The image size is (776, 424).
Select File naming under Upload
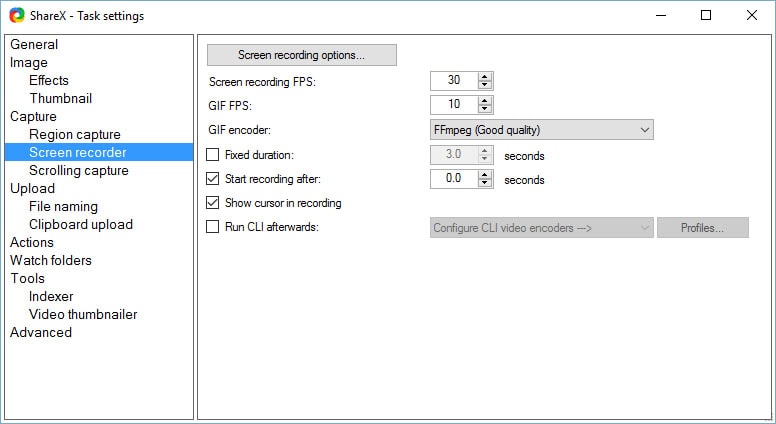[63, 206]
